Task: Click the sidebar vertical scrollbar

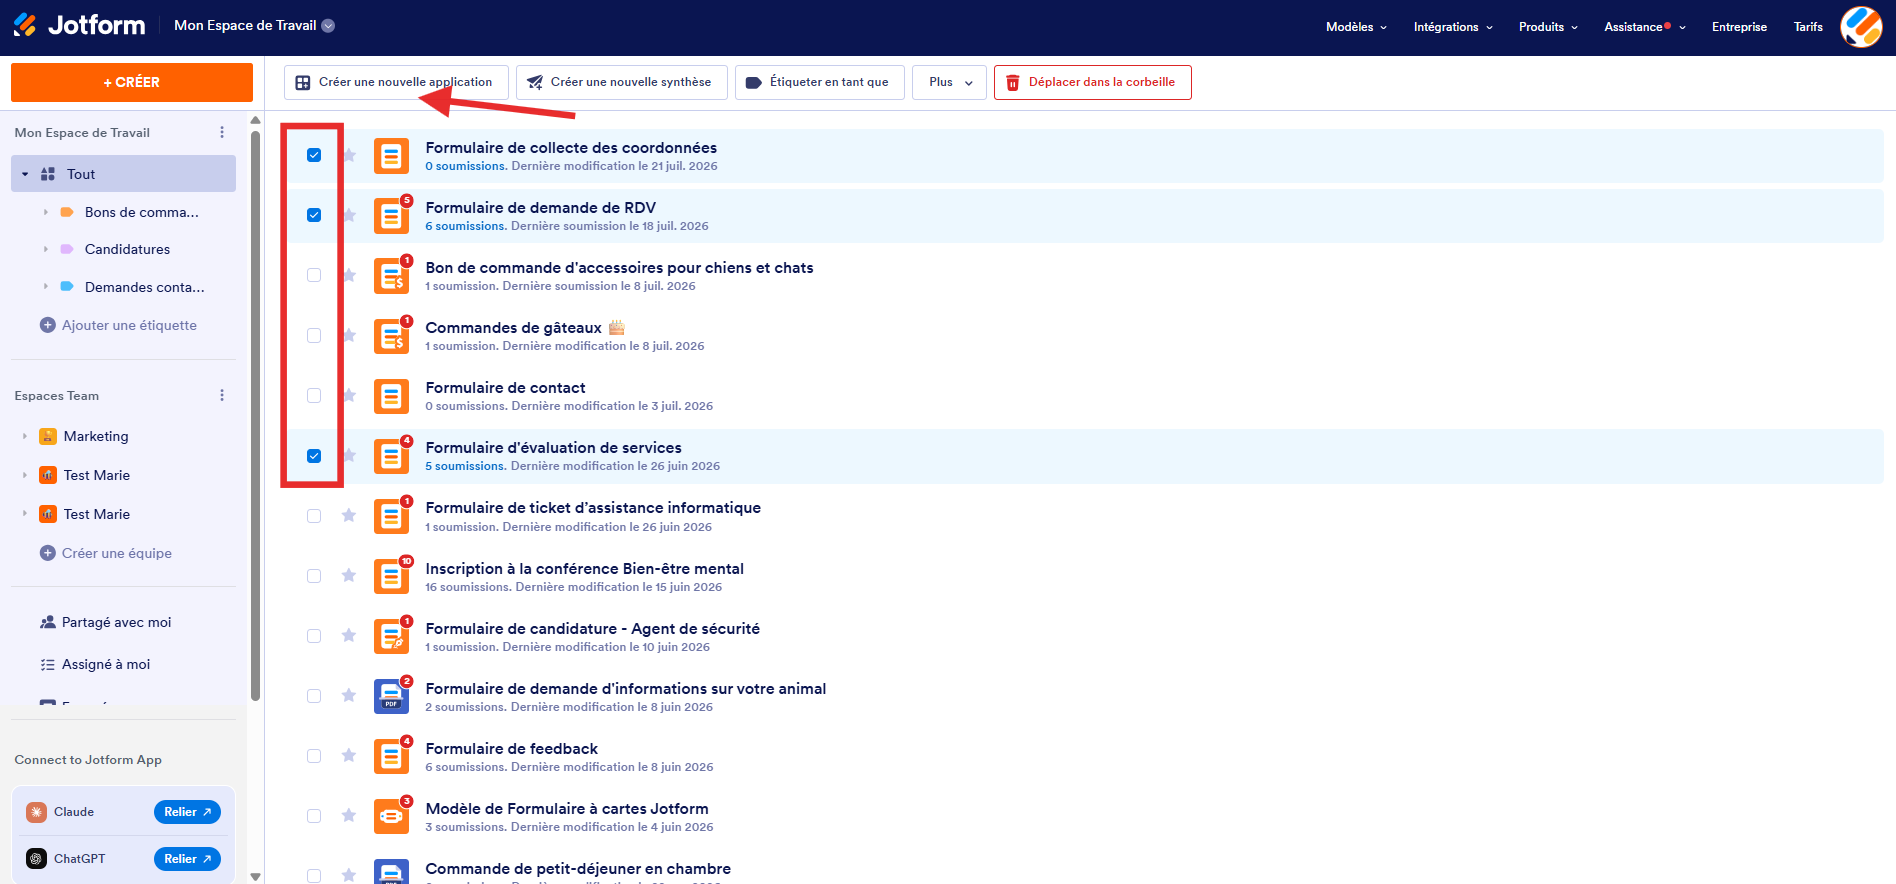Action: tap(255, 415)
